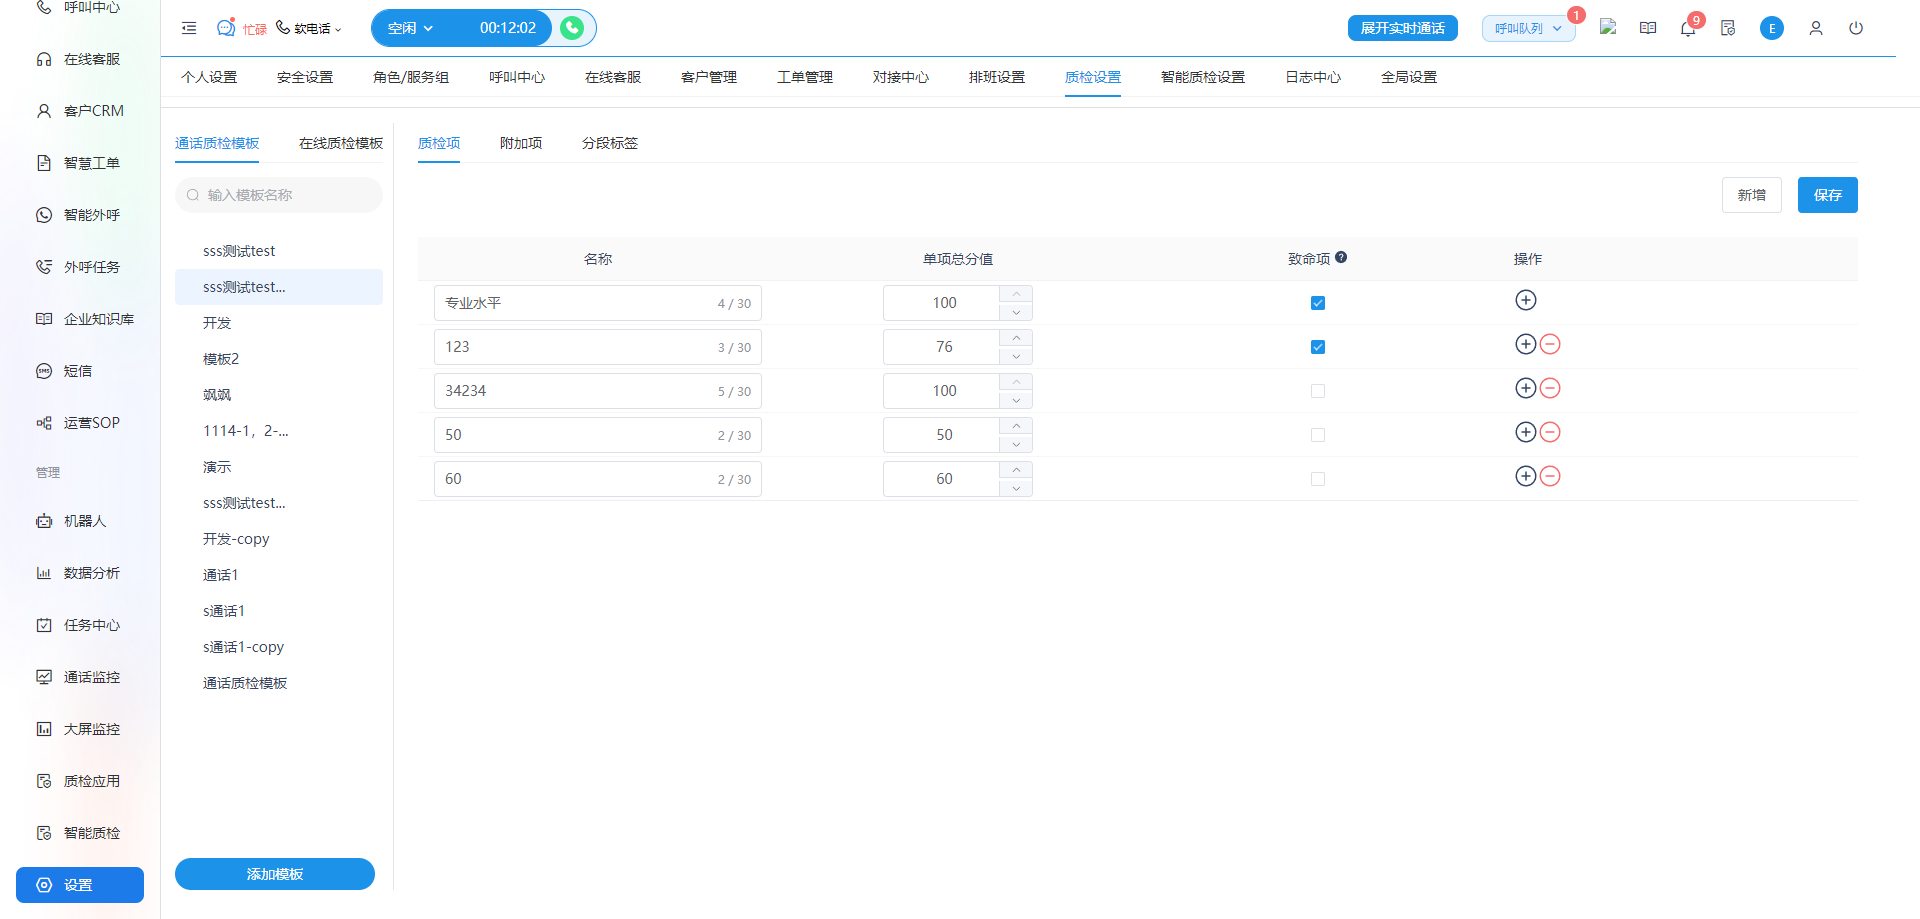Open 外呼任务 in the sidebar

(80, 267)
